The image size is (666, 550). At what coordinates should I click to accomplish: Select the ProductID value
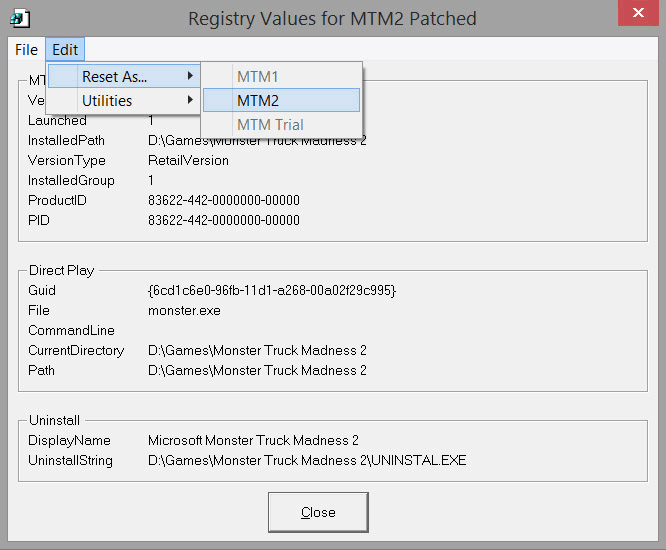[x=224, y=200]
